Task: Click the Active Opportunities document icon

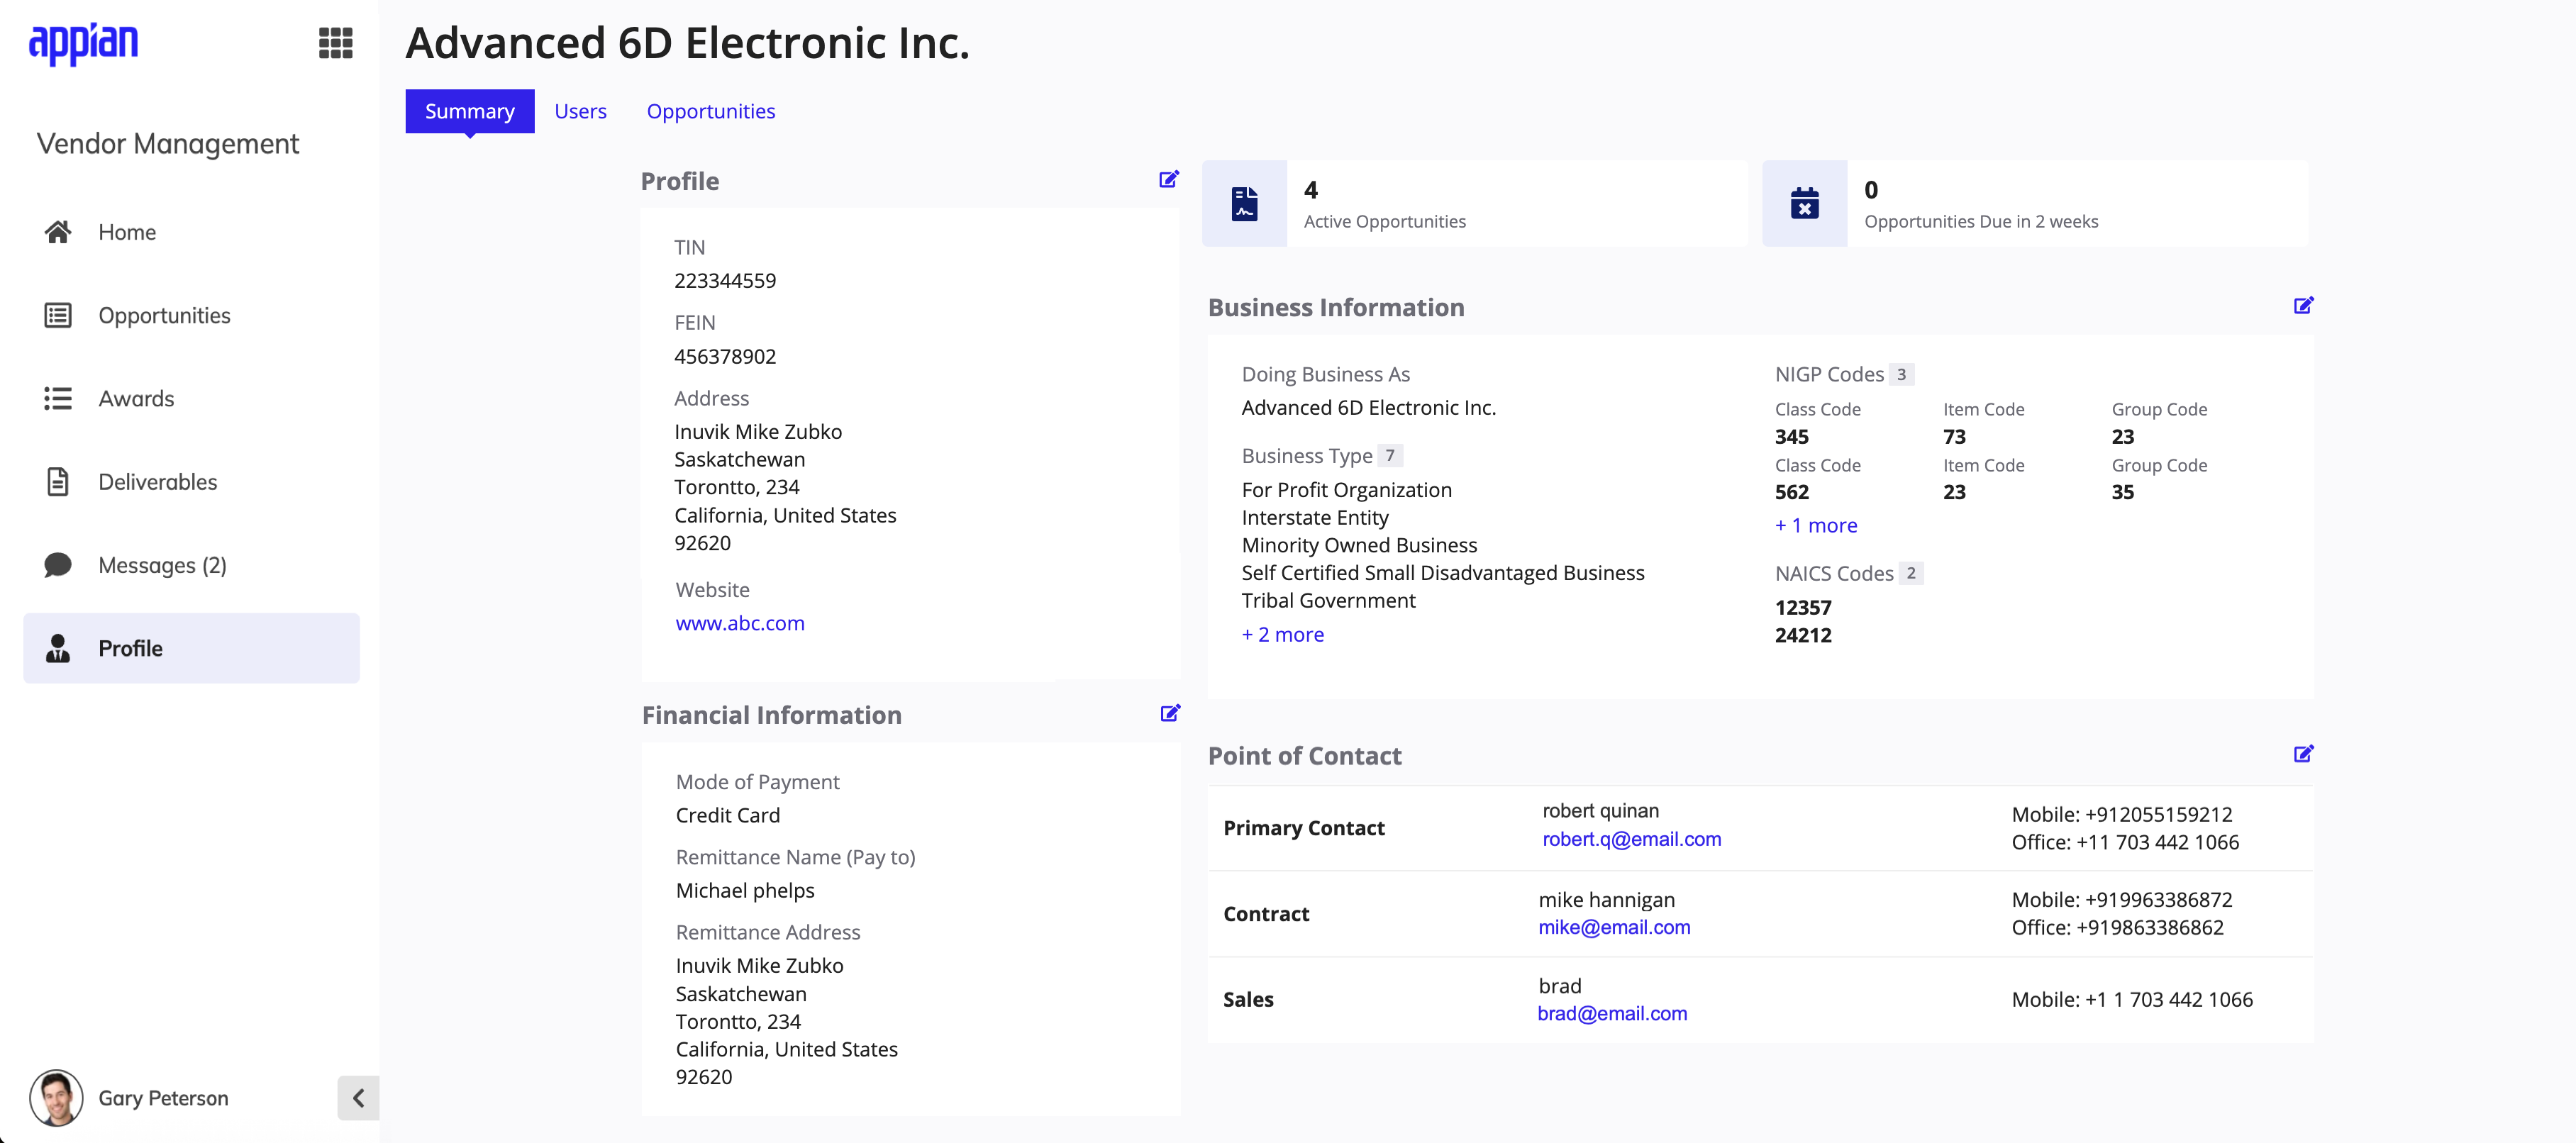Action: coord(1244,204)
